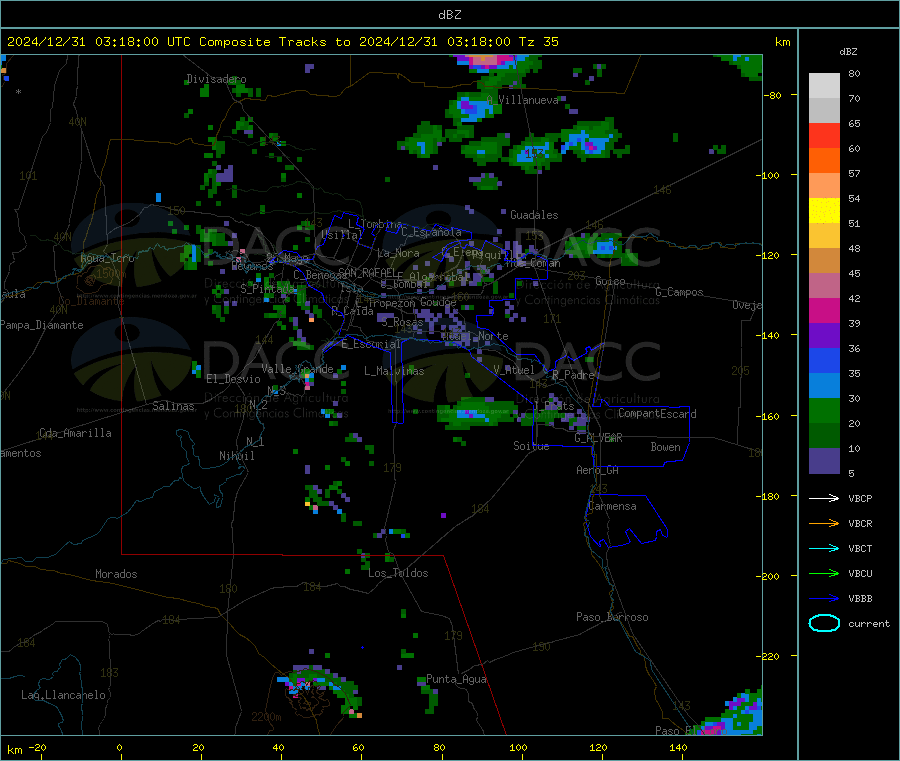Click the 'Bowen' map label

click(665, 447)
